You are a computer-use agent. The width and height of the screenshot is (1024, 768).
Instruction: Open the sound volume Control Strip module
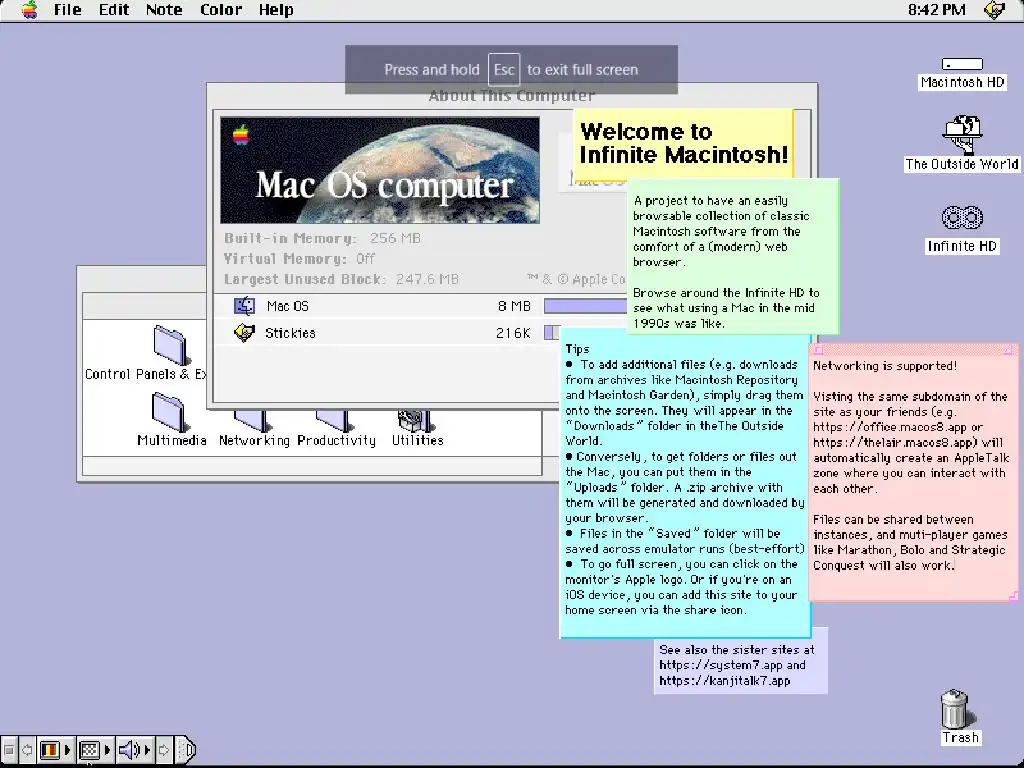134,750
